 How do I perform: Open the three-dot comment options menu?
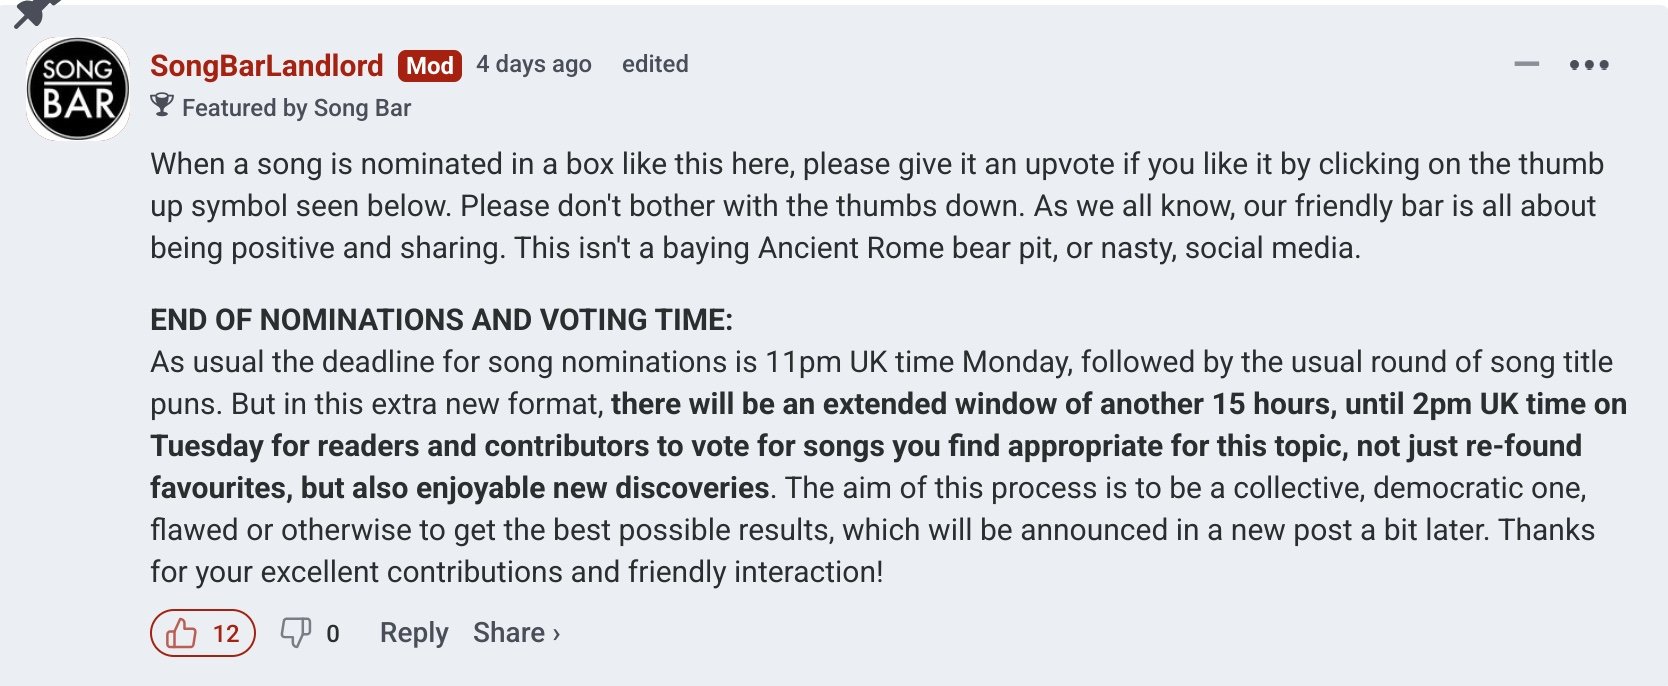(1589, 65)
